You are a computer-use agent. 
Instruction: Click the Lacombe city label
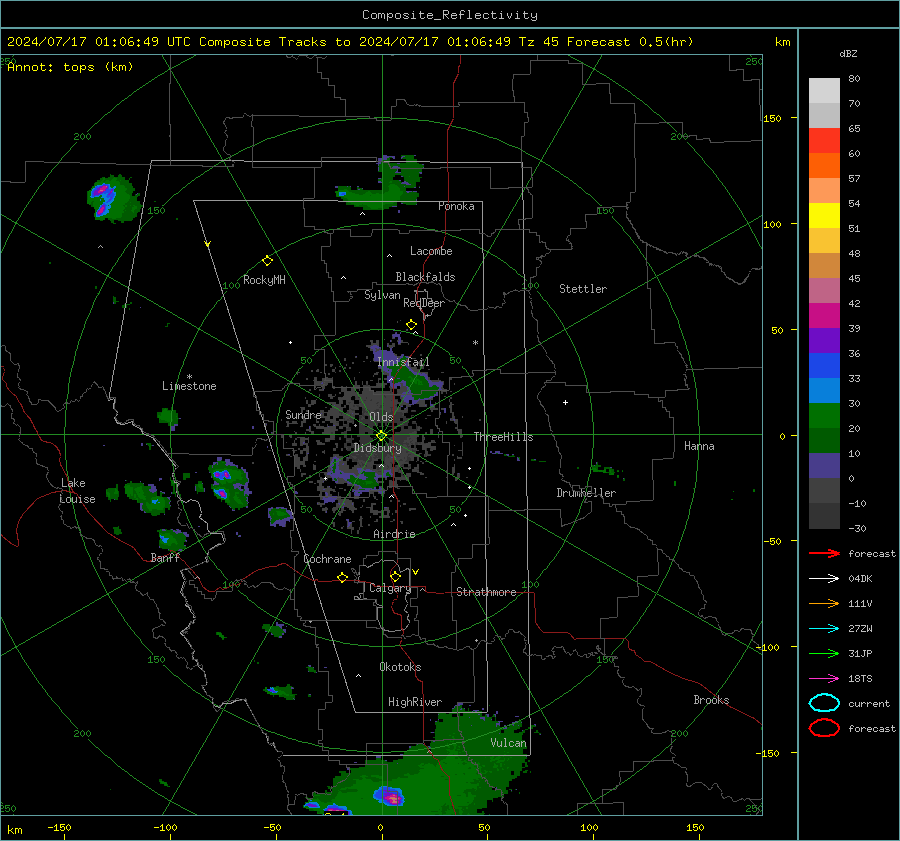tap(431, 251)
